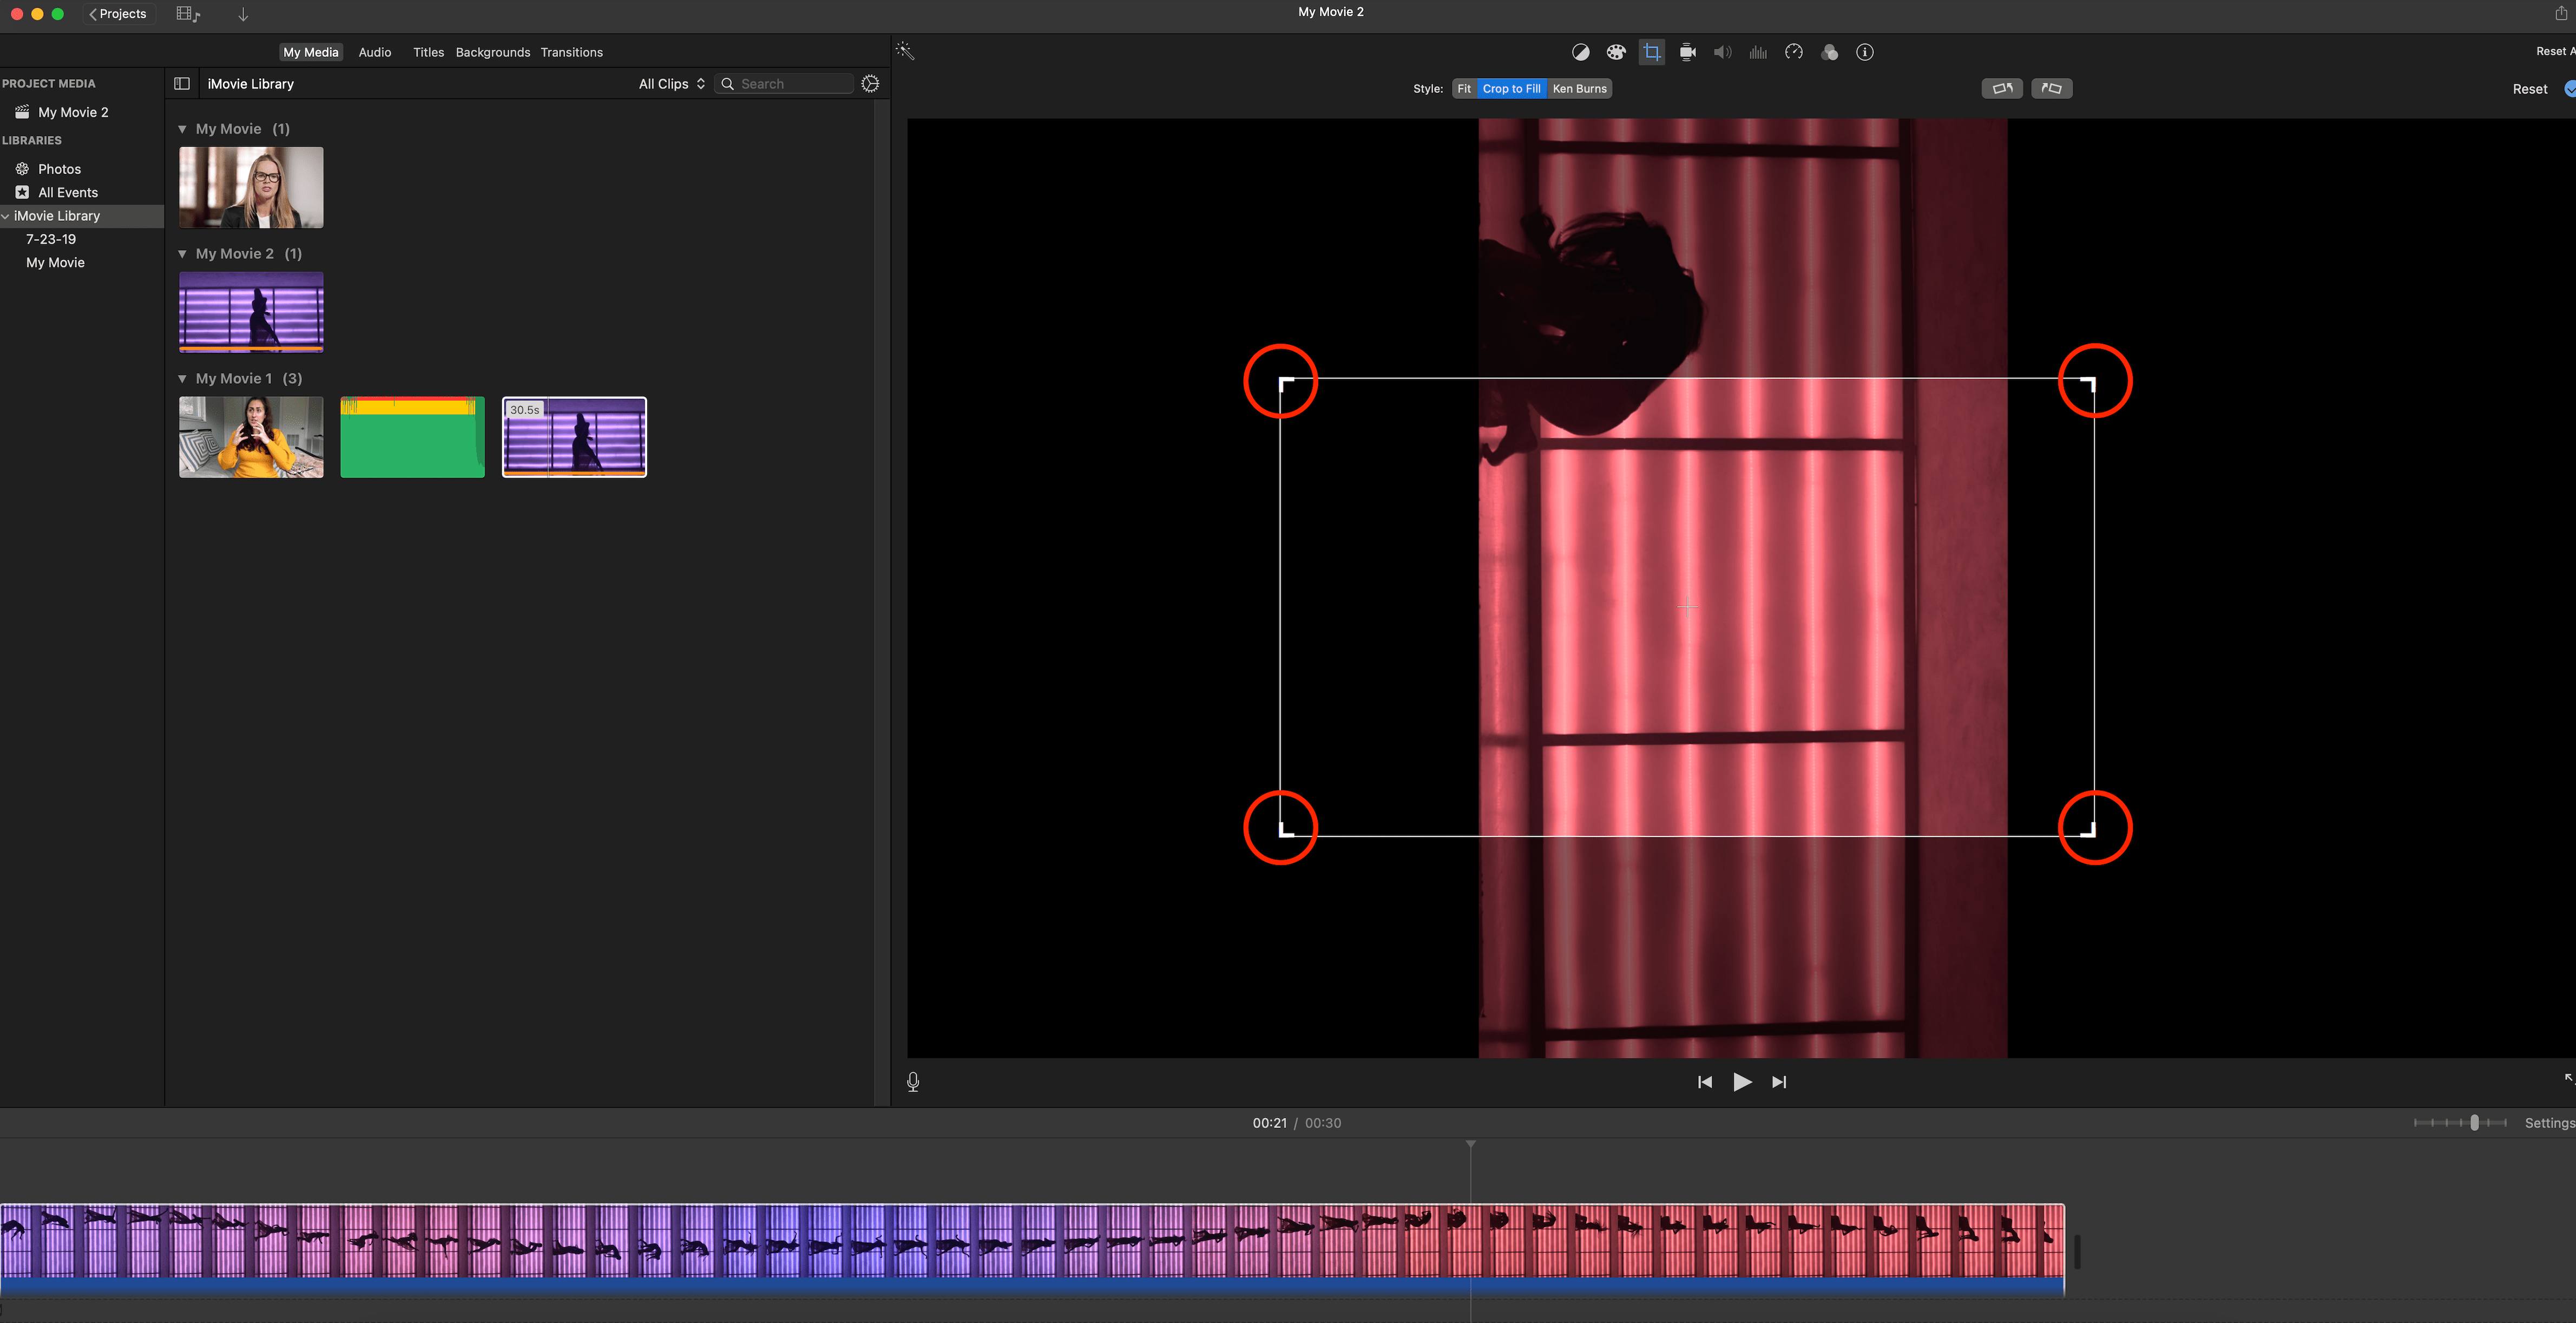This screenshot has height=1323, width=2576.
Task: Click the magic wand auto-enhance icon
Action: 905,51
